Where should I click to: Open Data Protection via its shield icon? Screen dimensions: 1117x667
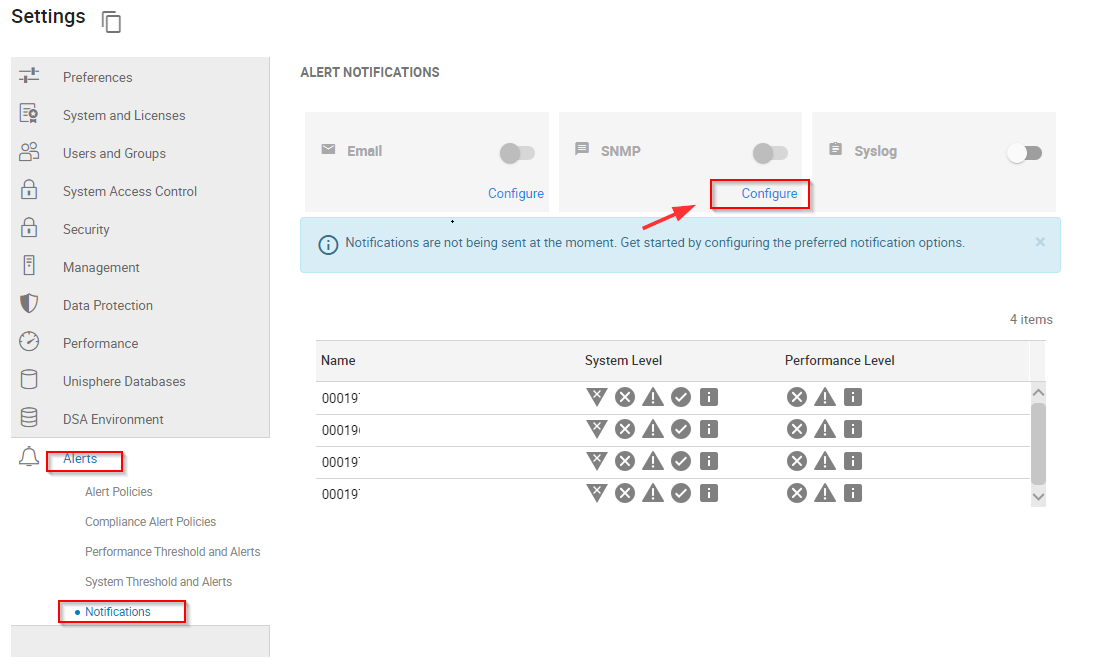pyautogui.click(x=30, y=304)
